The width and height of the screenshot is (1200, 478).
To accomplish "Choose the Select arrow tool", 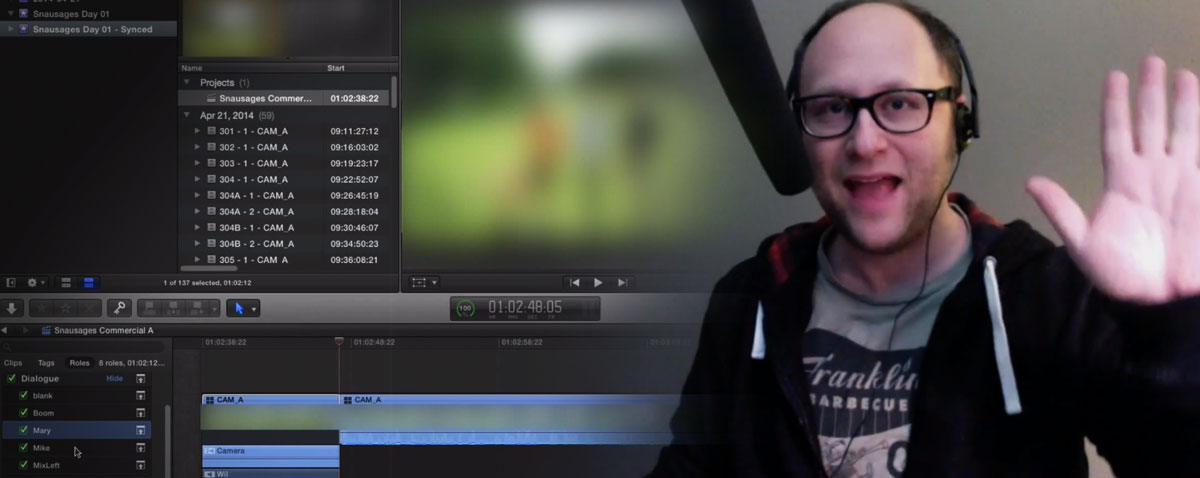I will 238,308.
